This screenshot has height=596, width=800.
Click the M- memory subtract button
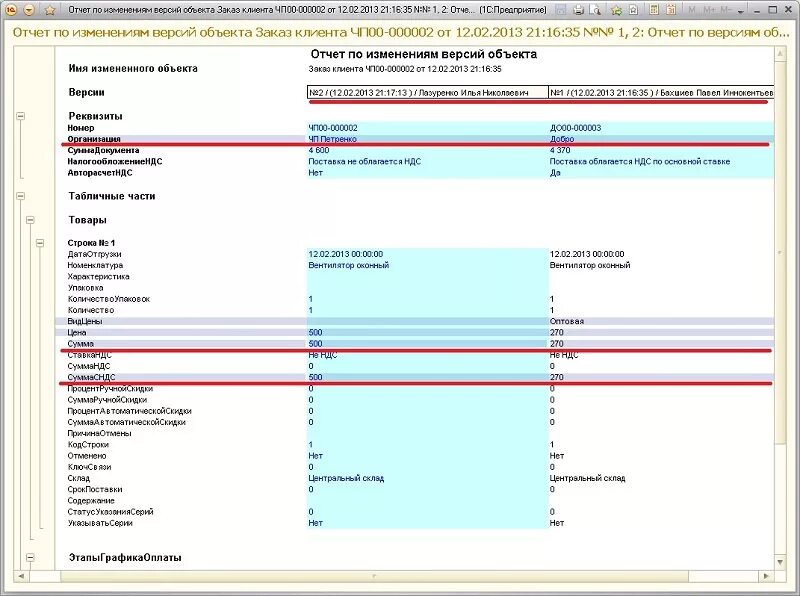(726, 10)
